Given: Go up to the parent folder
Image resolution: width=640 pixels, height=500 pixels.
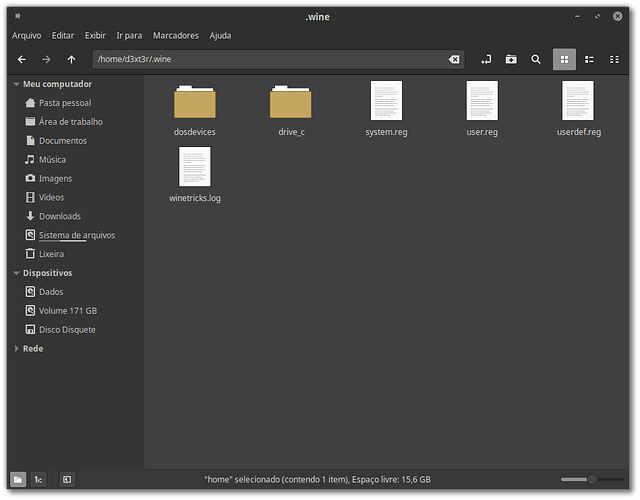Looking at the screenshot, I should tap(71, 60).
